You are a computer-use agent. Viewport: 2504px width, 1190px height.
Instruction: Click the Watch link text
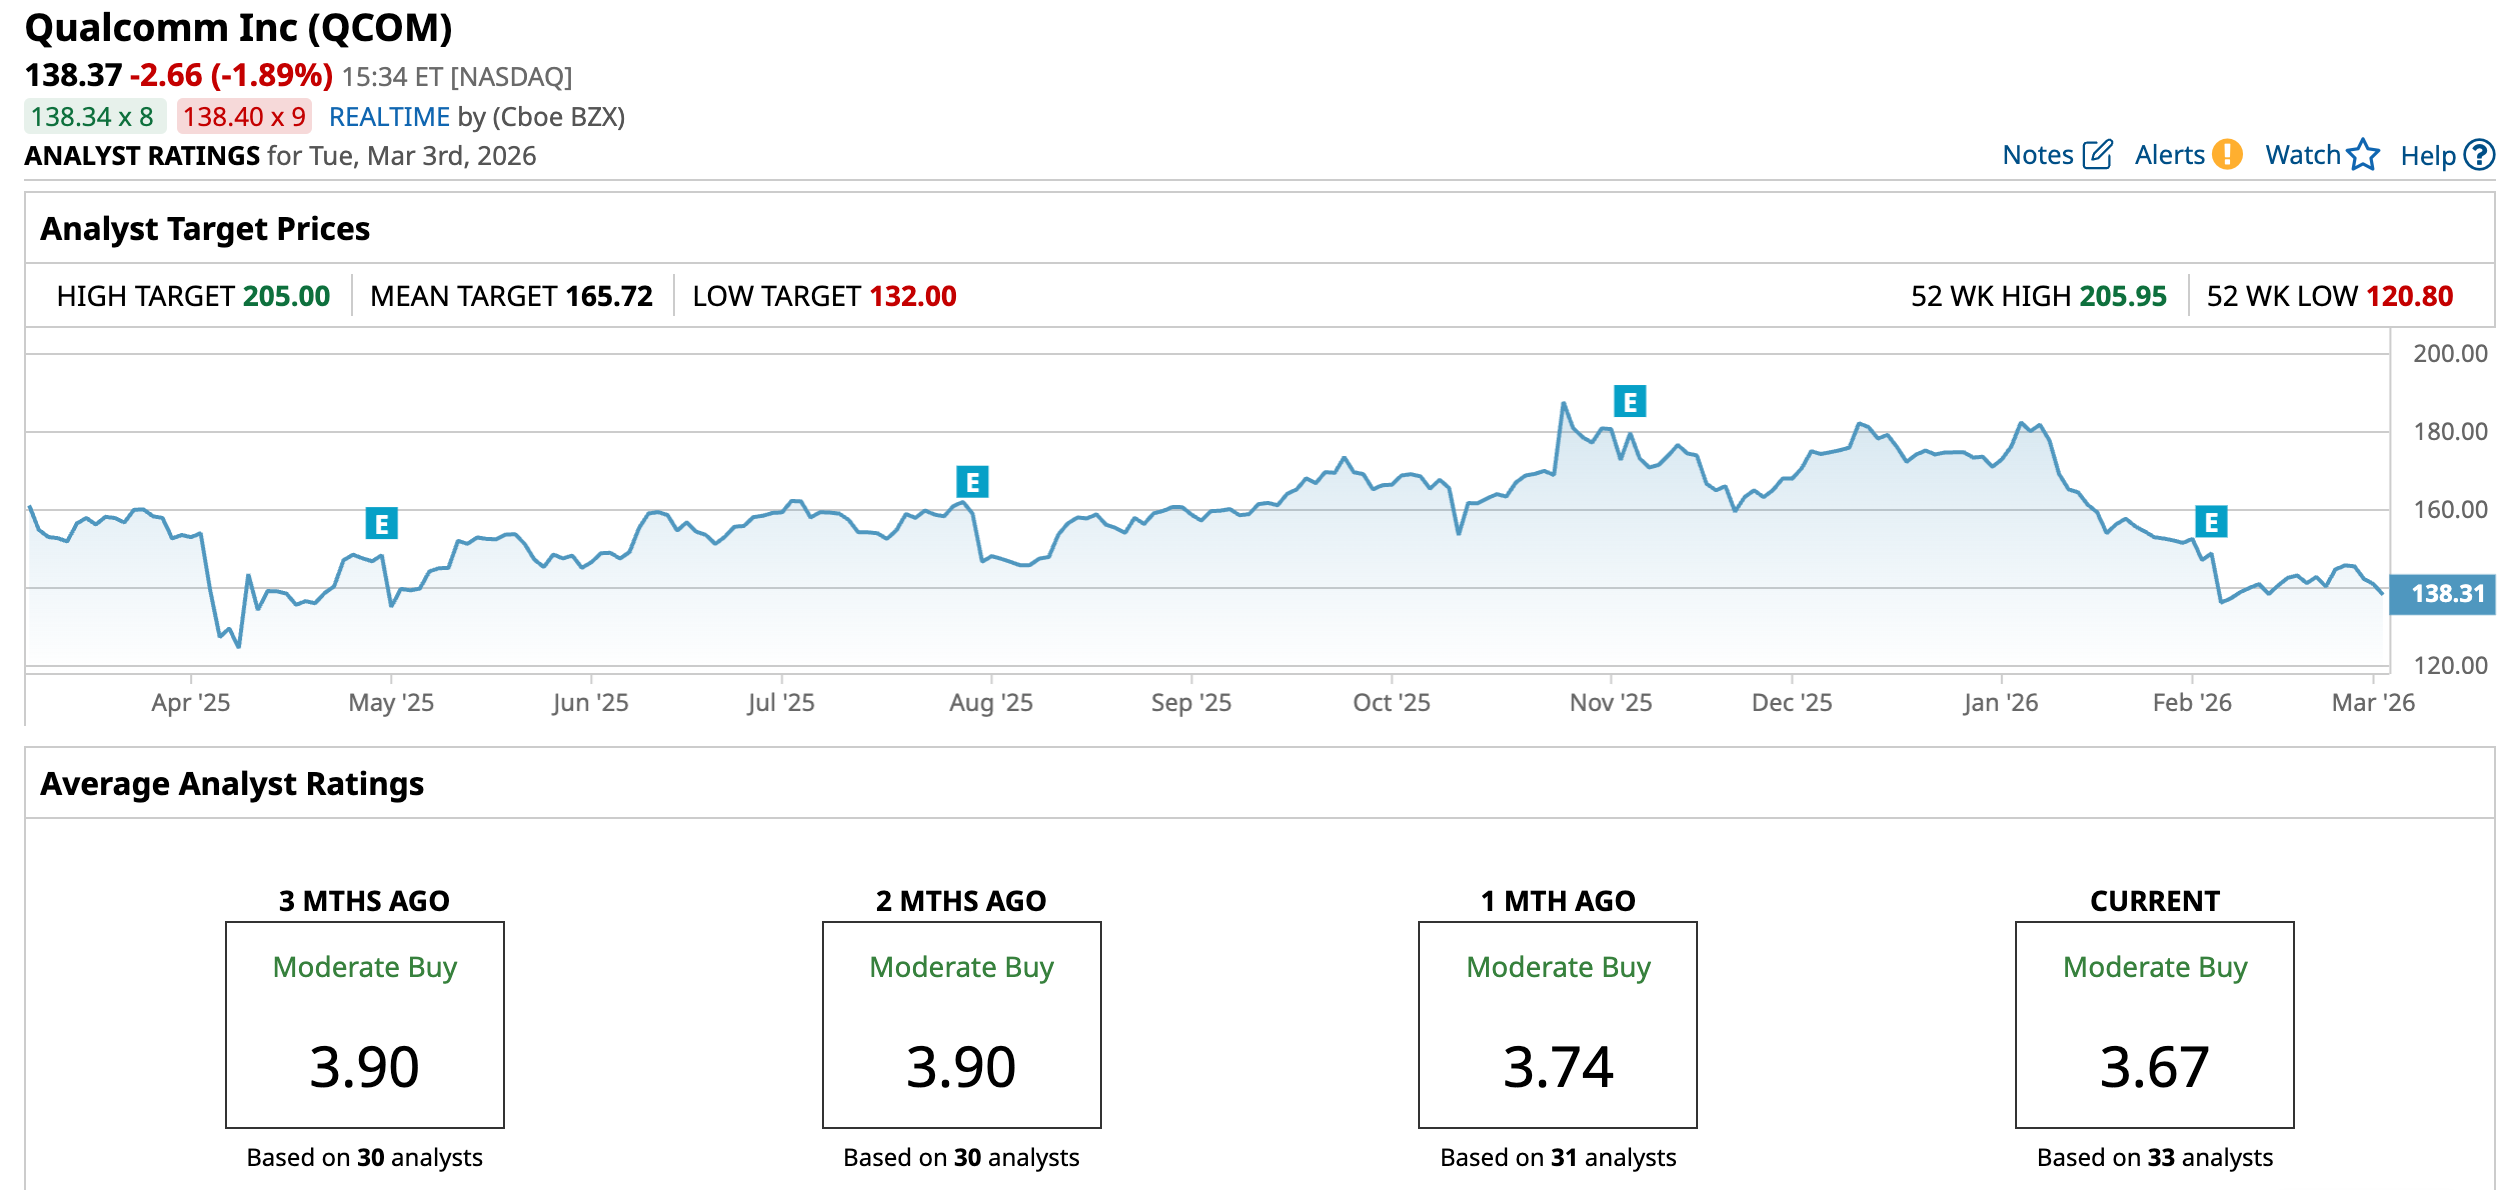[x=2302, y=155]
